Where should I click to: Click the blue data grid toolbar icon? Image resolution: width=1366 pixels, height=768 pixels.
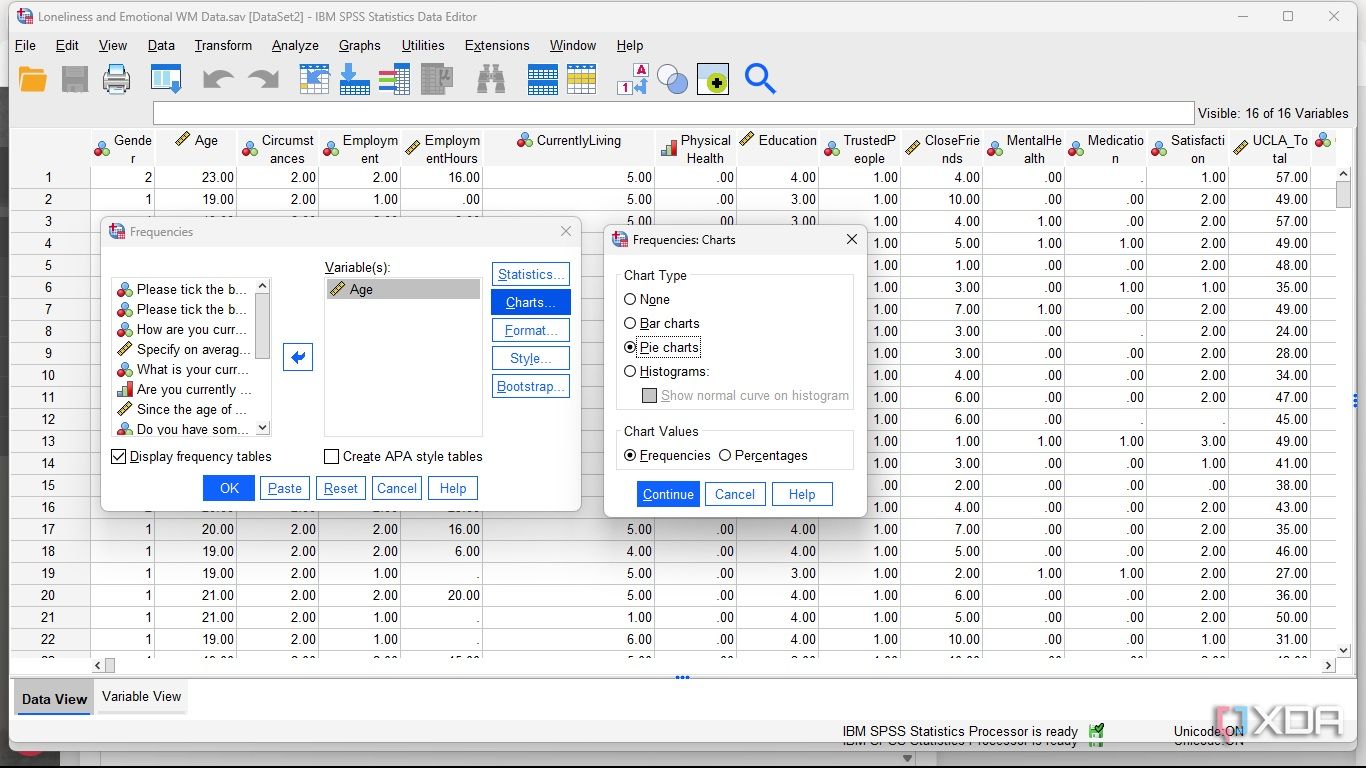coord(542,79)
